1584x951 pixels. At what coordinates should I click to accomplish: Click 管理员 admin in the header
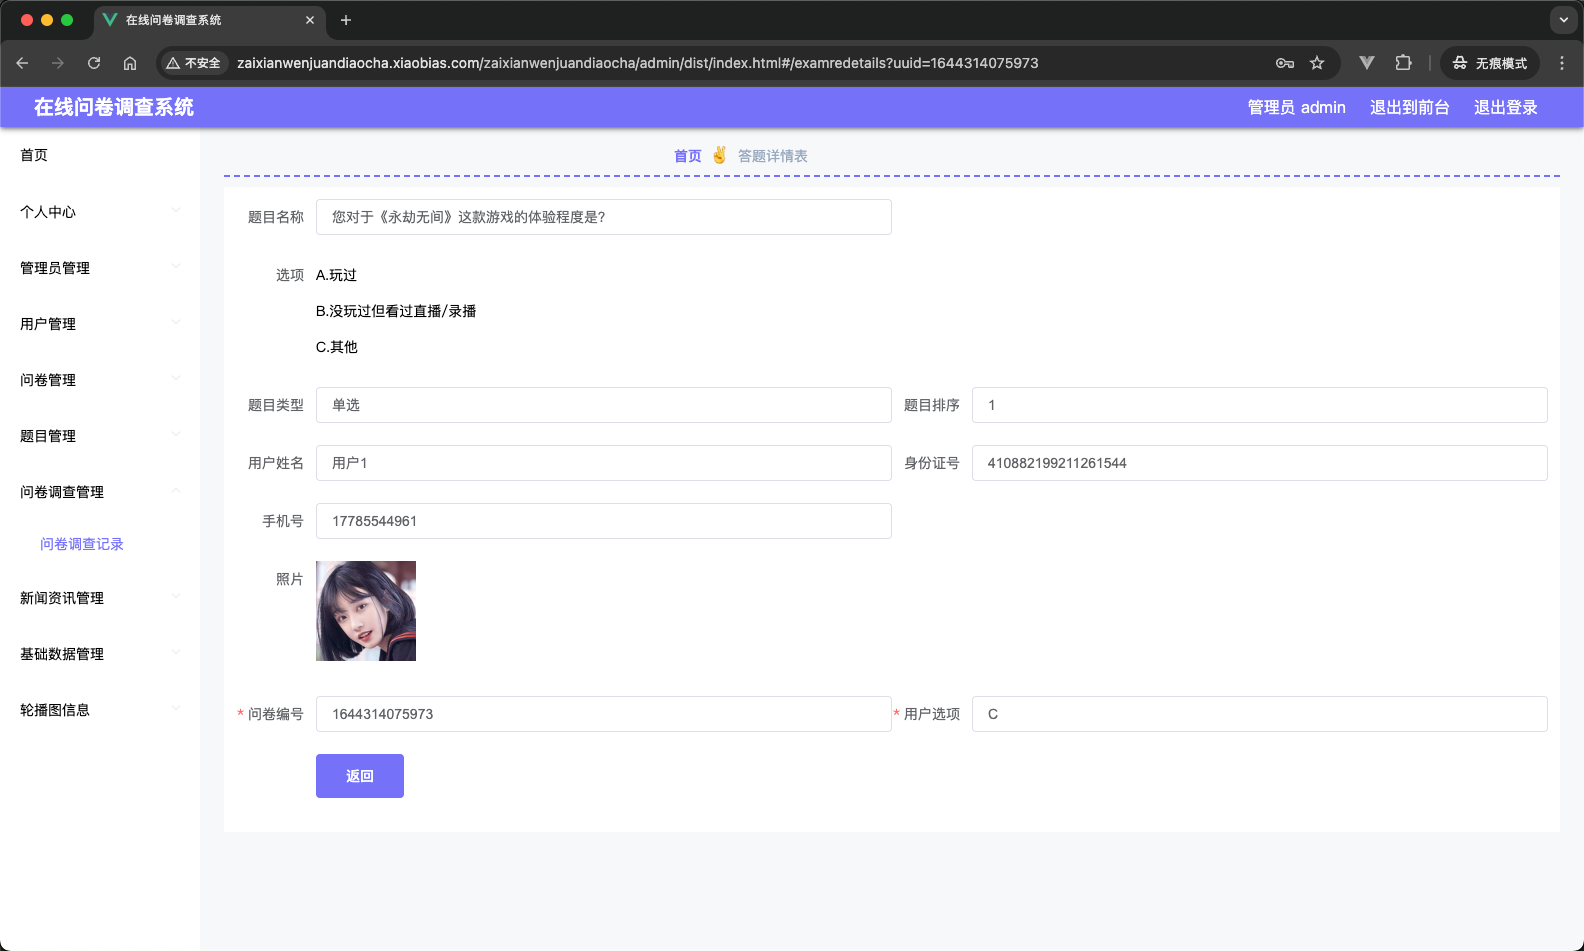[x=1296, y=107]
